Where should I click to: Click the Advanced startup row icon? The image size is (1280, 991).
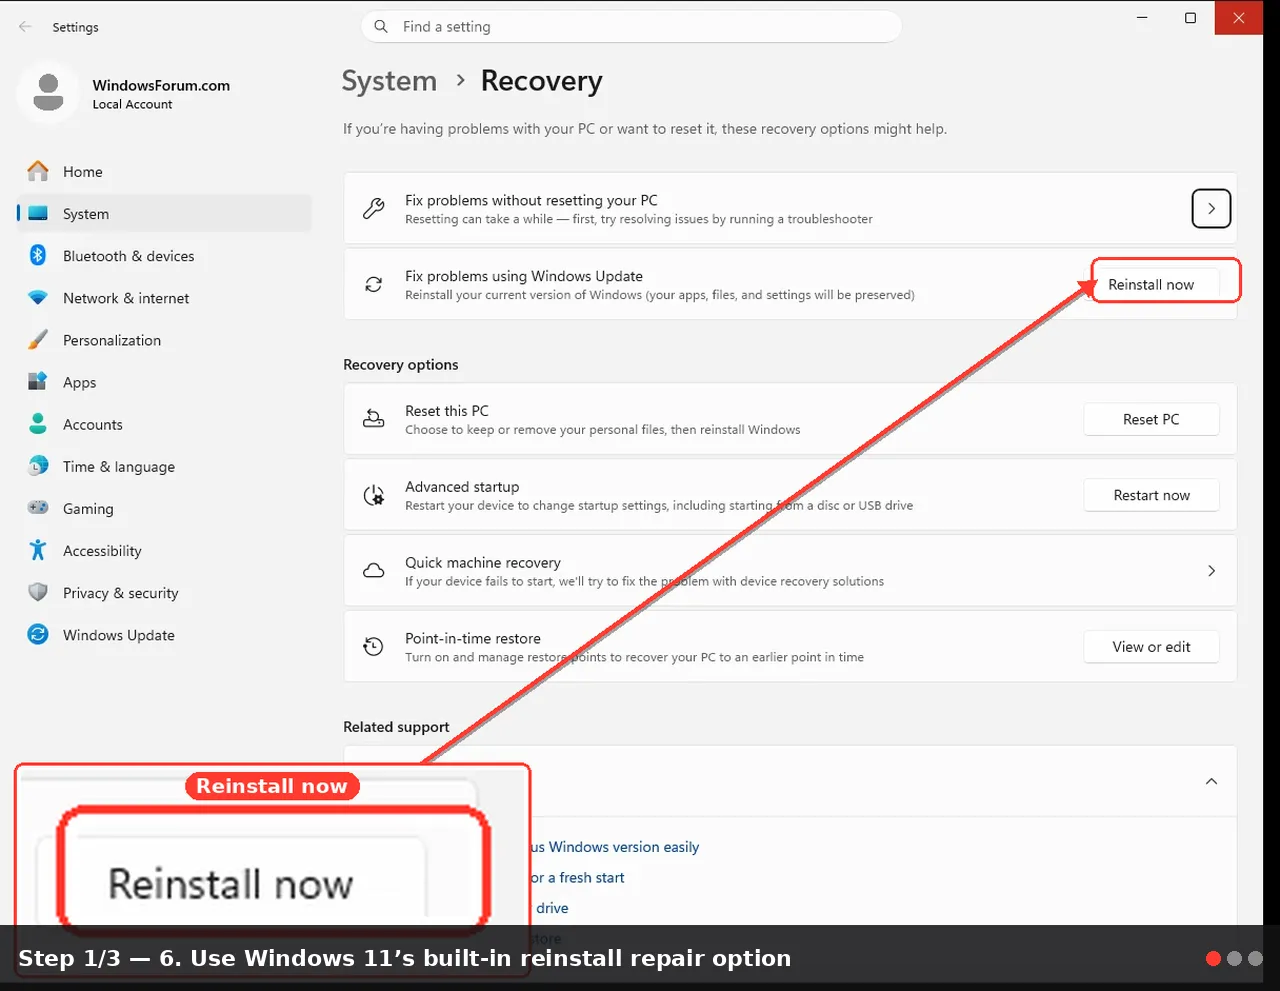point(374,495)
